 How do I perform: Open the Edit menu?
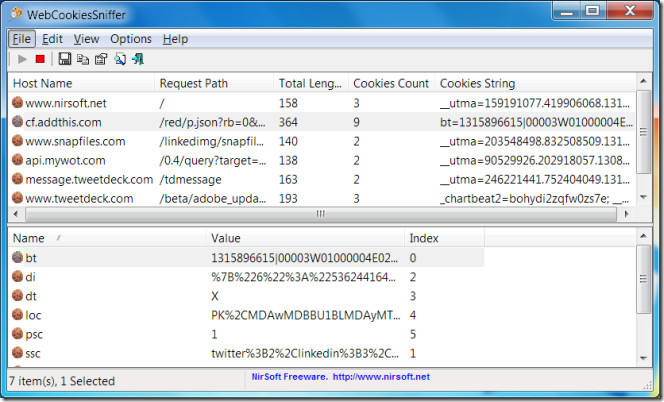coord(52,39)
